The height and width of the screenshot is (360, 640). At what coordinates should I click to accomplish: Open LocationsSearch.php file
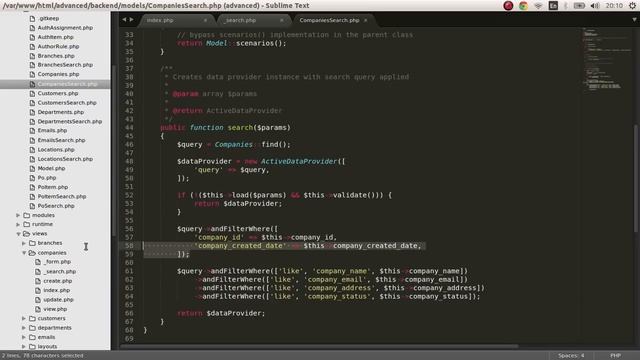65,159
